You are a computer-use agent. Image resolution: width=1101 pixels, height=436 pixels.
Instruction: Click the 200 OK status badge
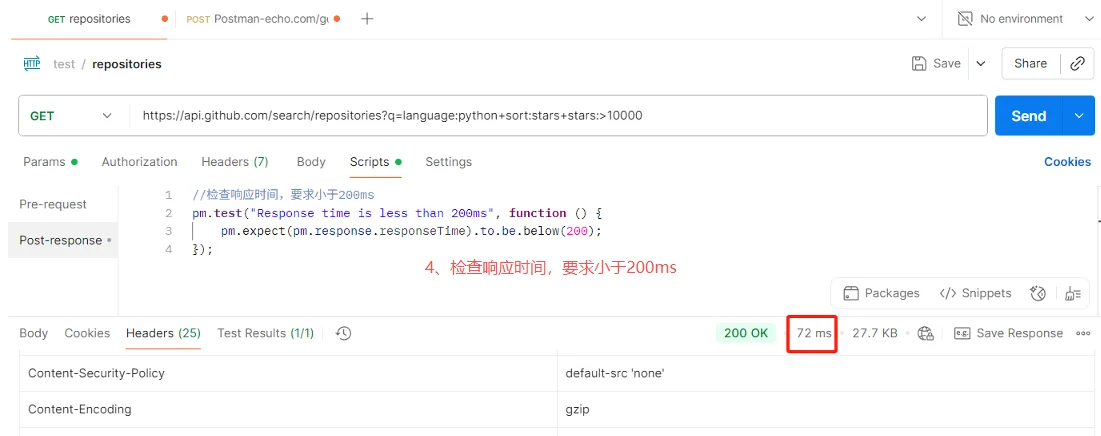click(746, 333)
